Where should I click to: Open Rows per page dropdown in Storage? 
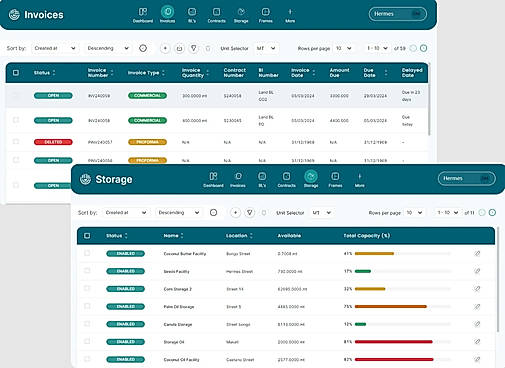pos(414,213)
